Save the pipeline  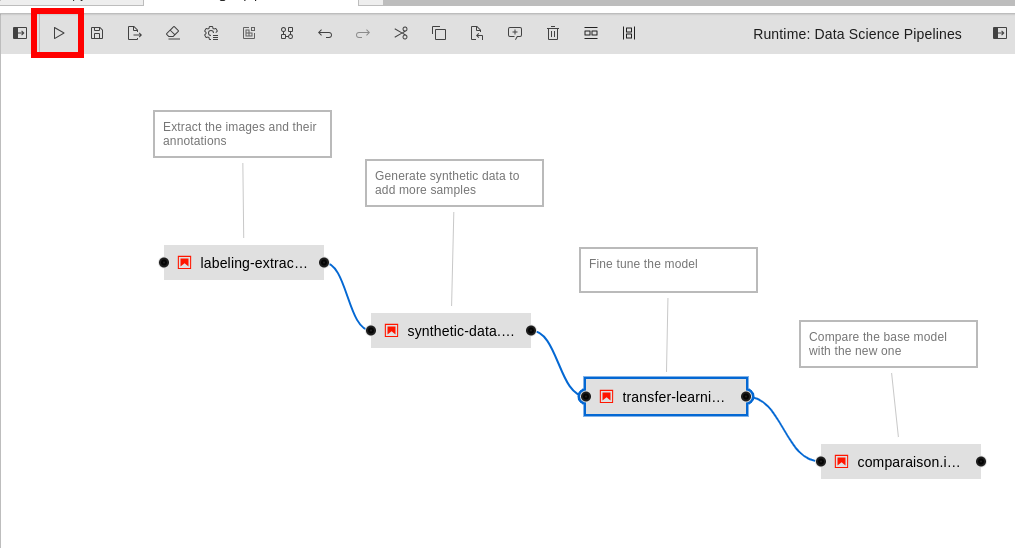coord(97,33)
